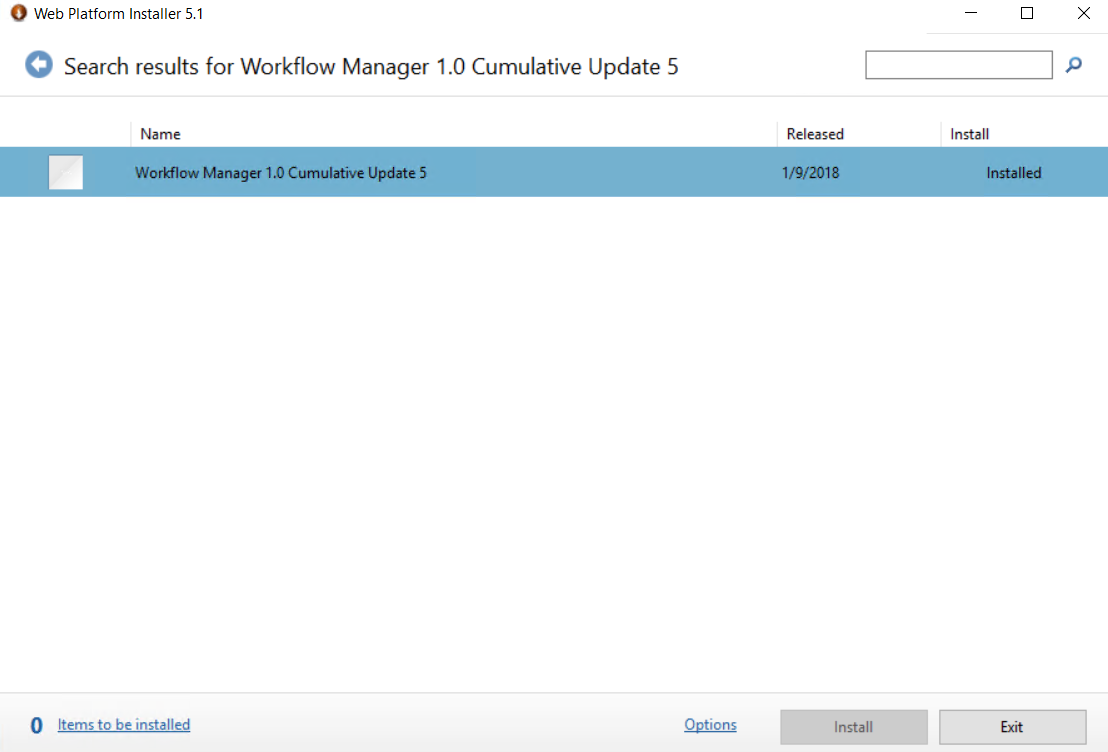Minimize the Web Platform Installer window
Image resolution: width=1108 pixels, height=752 pixels.
click(970, 13)
